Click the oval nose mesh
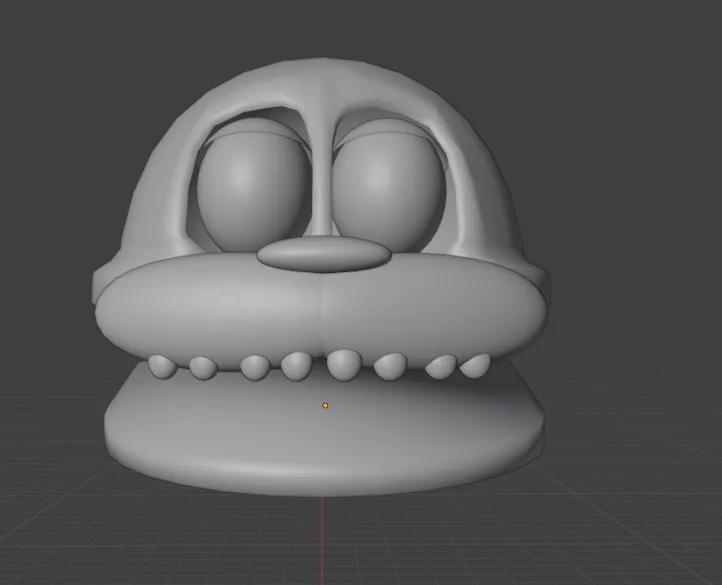Screen dimensions: 722x585 coord(324,254)
